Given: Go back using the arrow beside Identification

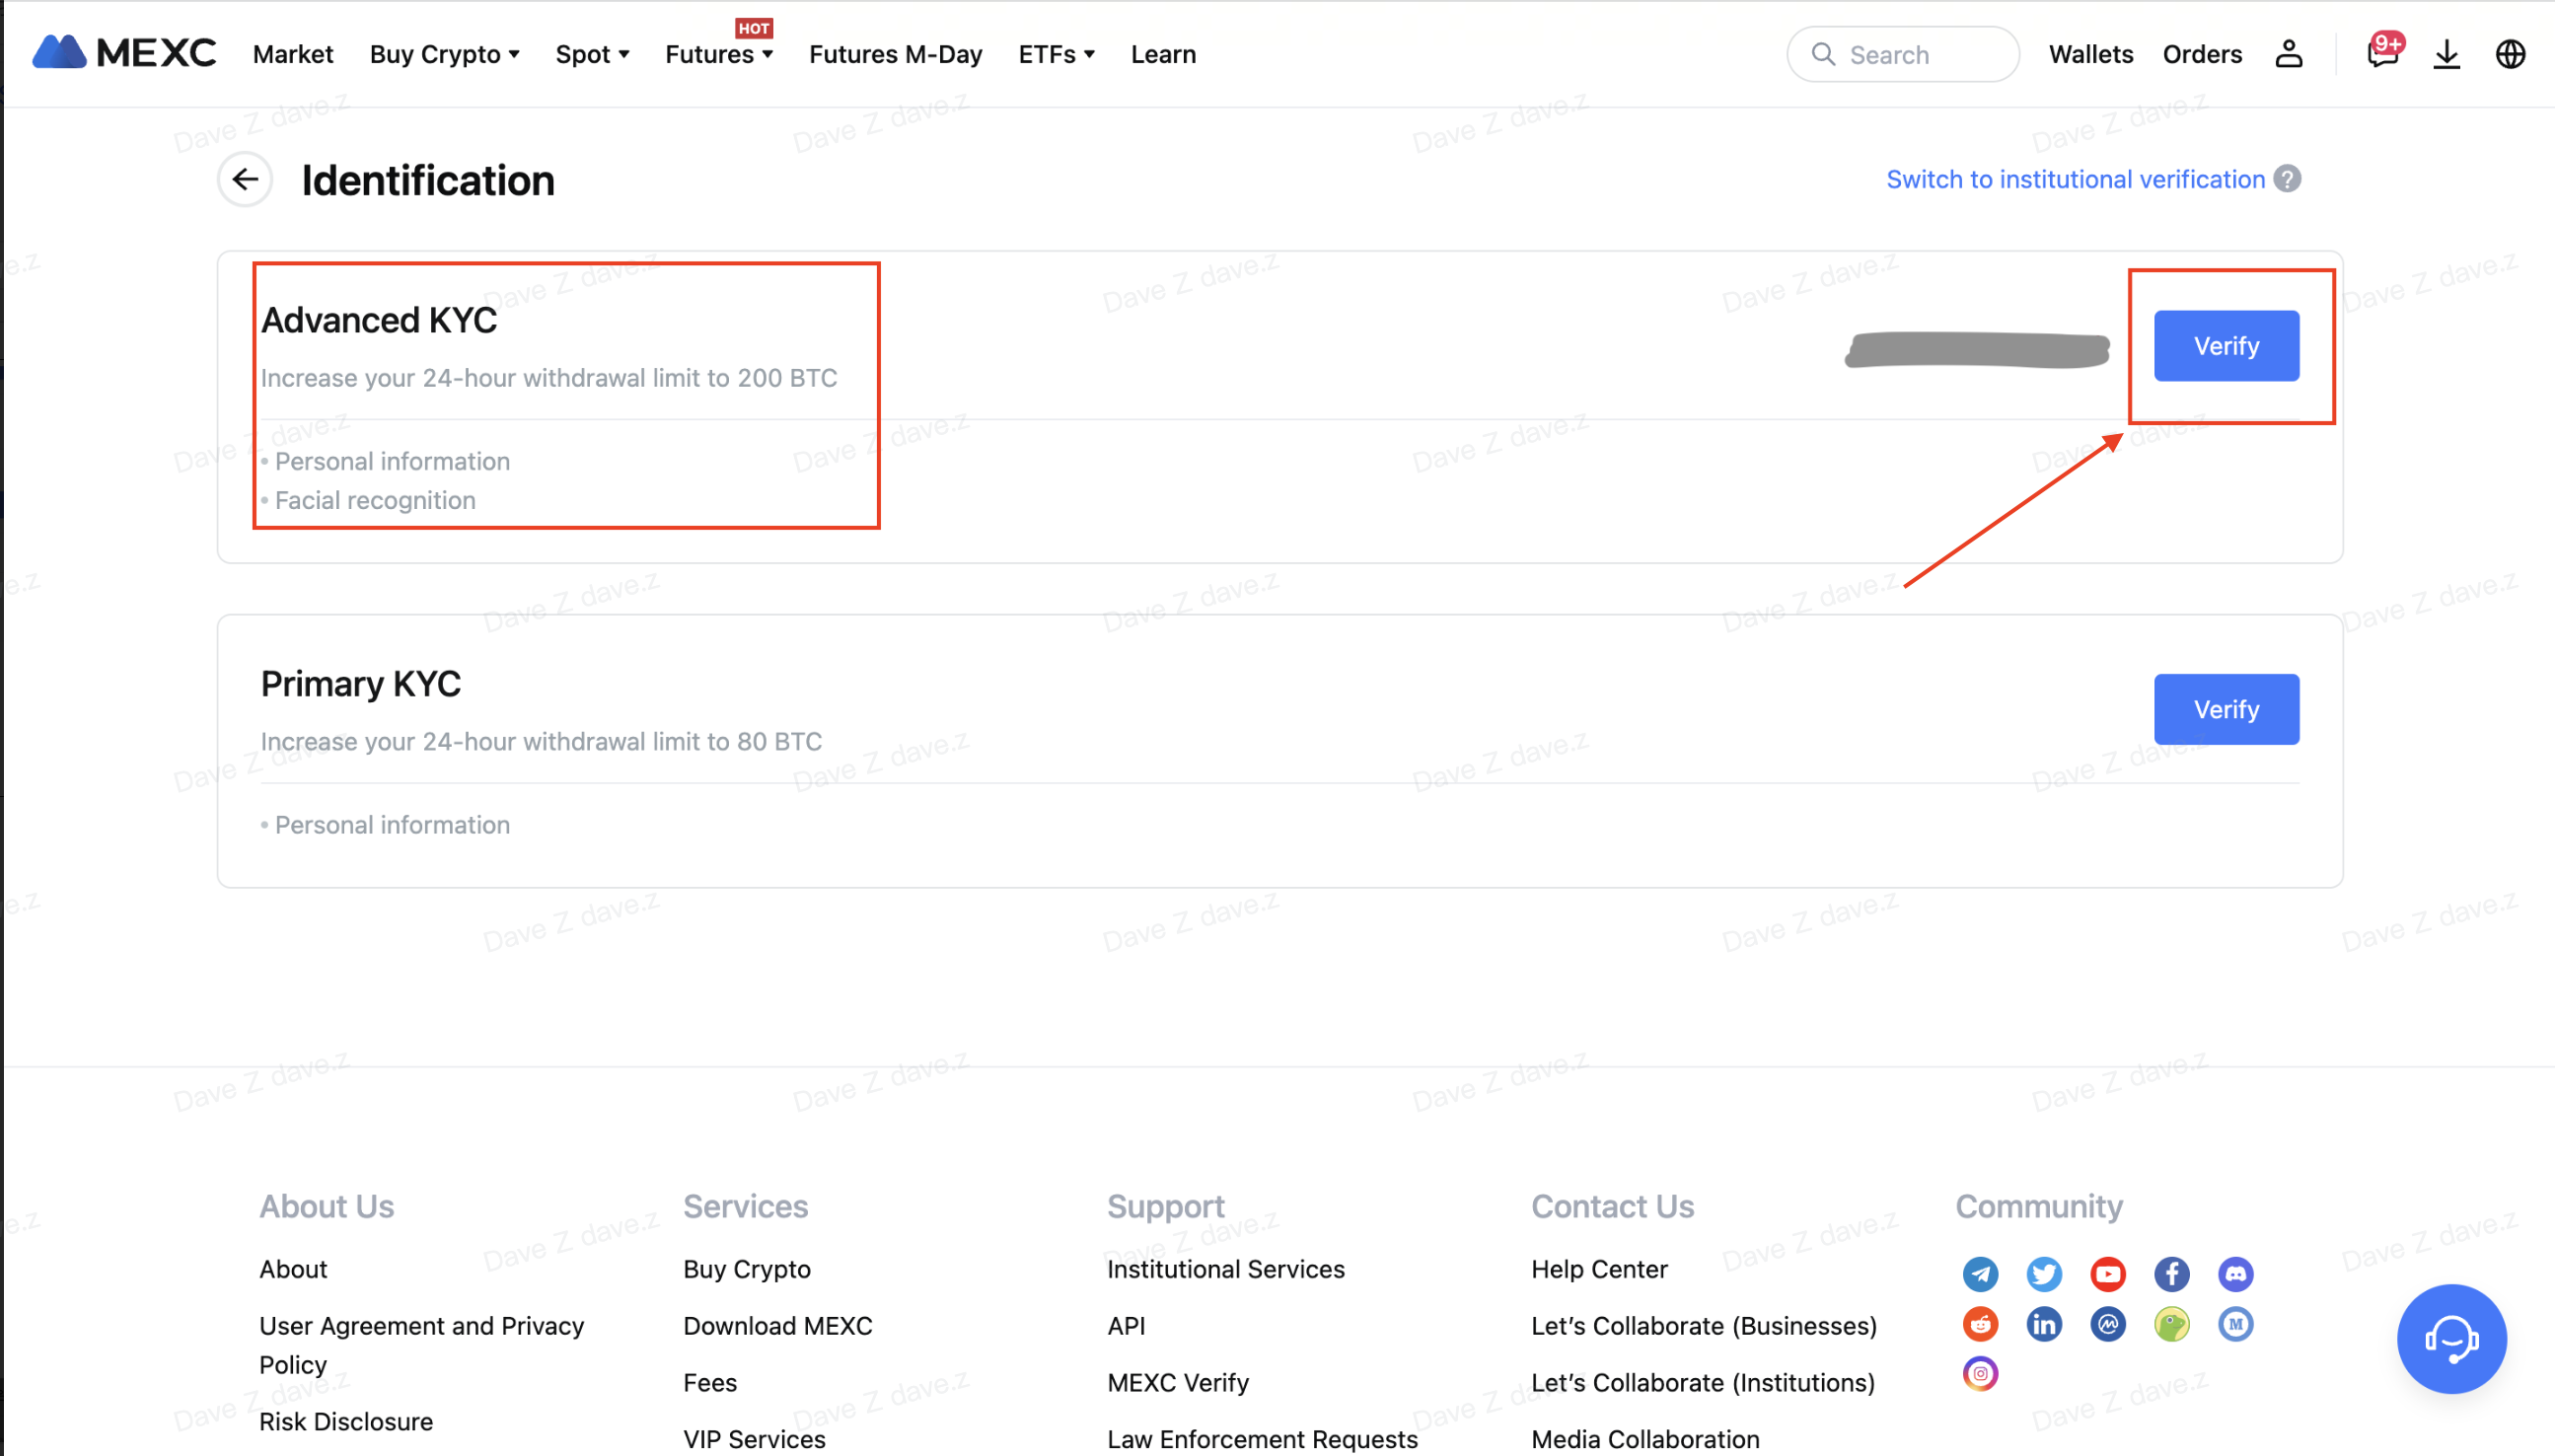Looking at the screenshot, I should 245,180.
